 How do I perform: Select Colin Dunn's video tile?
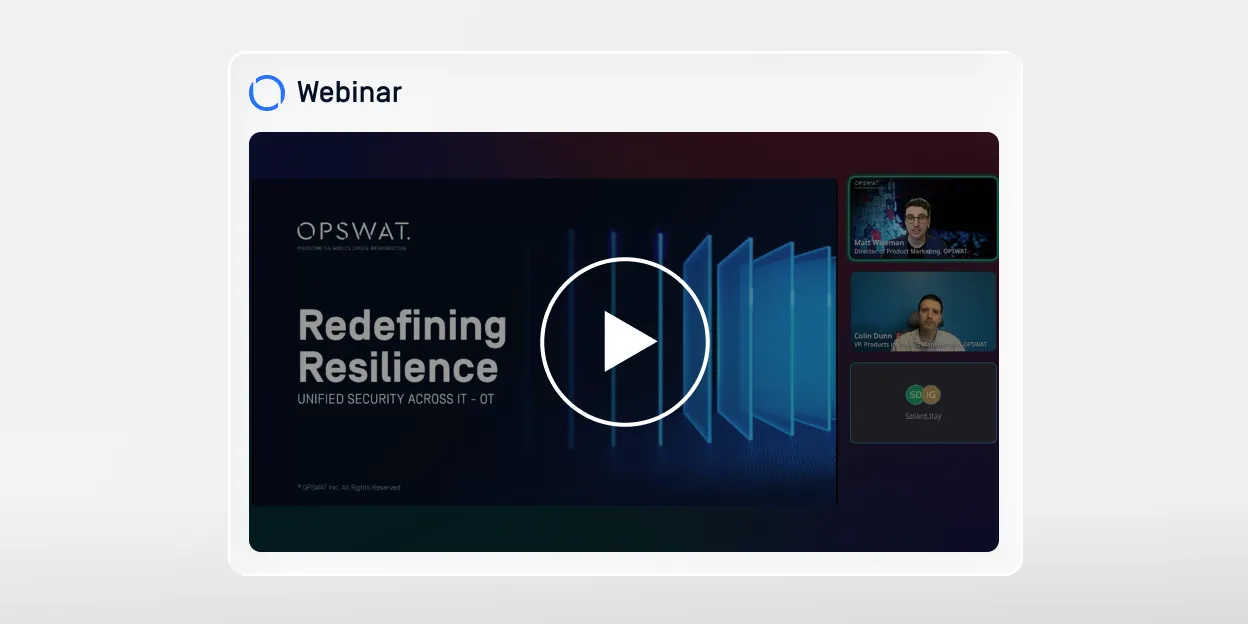(x=923, y=311)
